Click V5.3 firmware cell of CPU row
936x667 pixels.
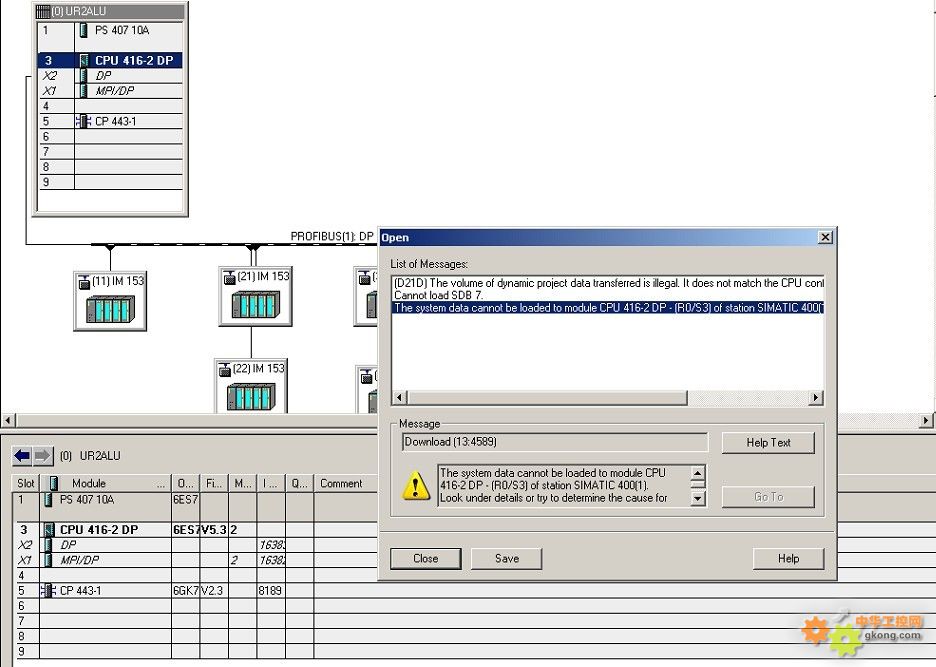click(214, 530)
